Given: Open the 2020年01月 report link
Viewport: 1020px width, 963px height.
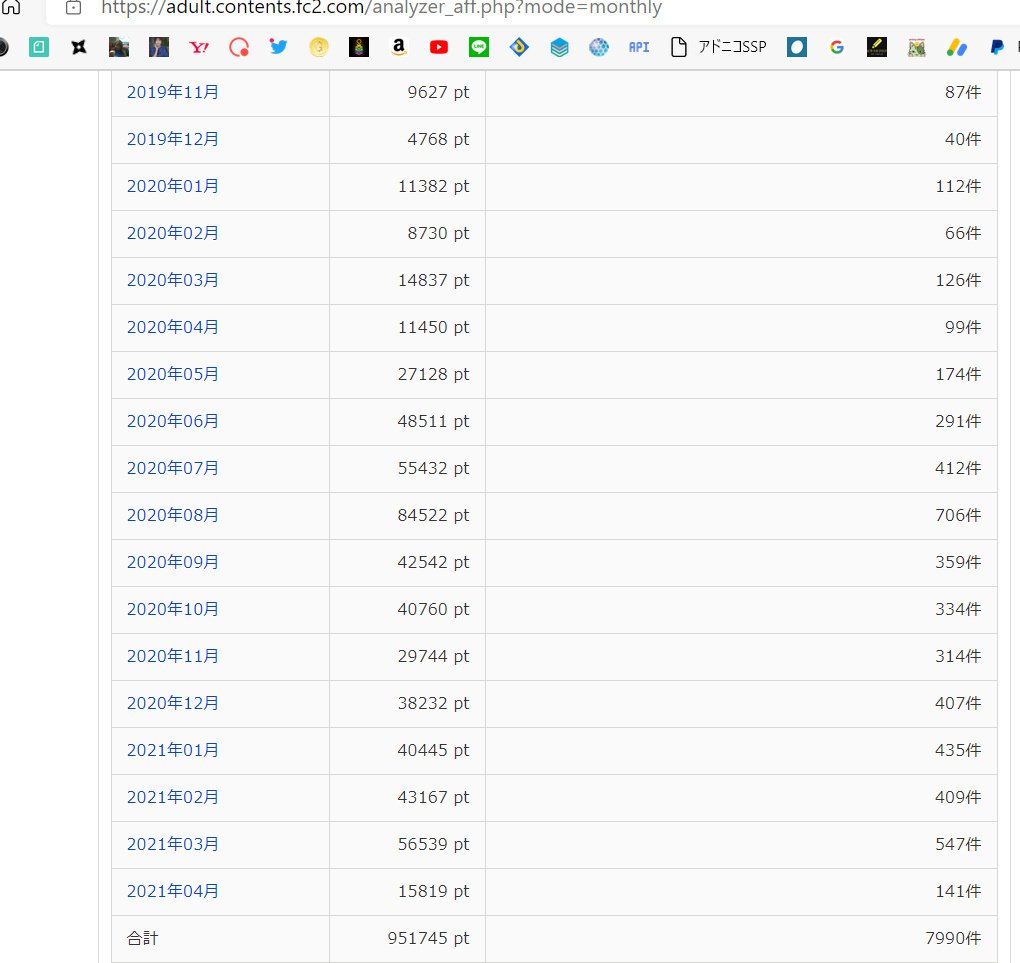Looking at the screenshot, I should click(x=172, y=186).
